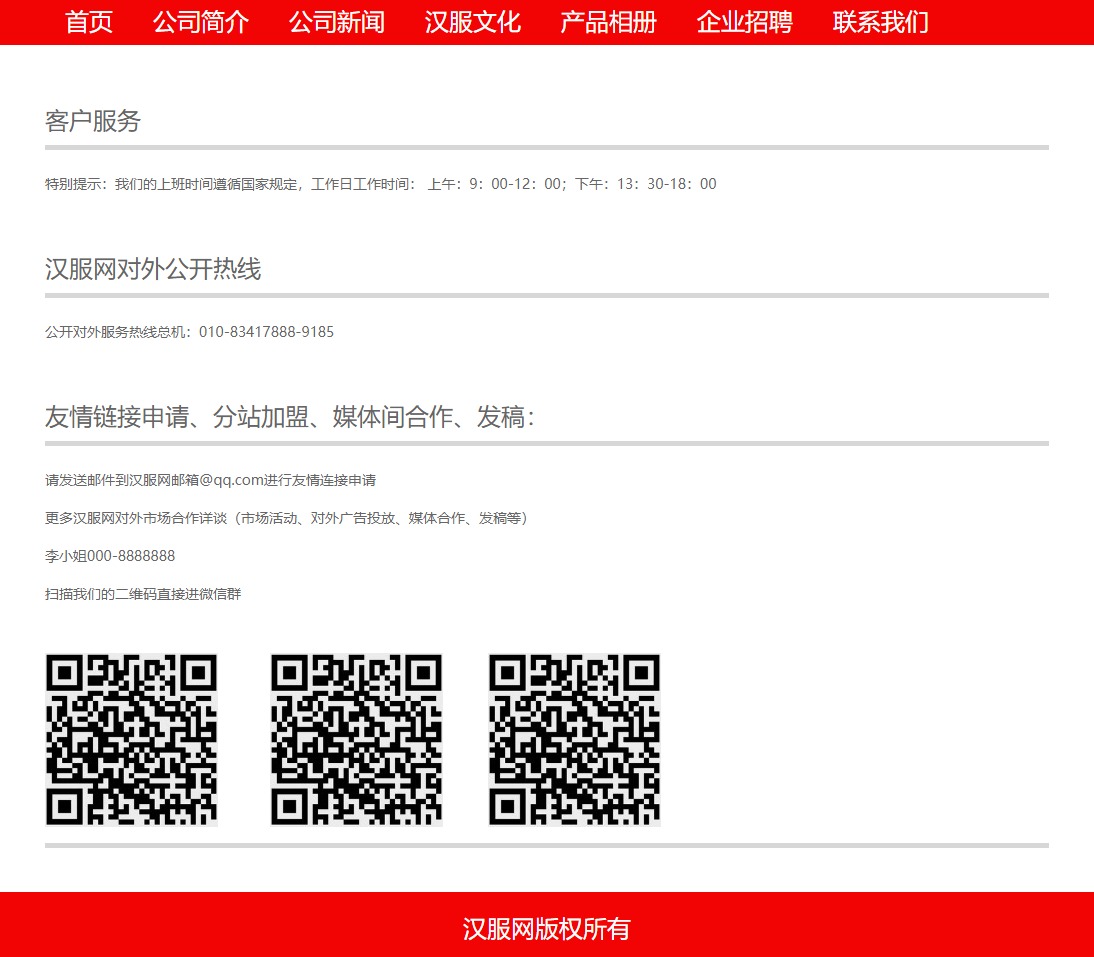Click the 扫描我们的二维码 instruction text
Image resolution: width=1094 pixels, height=957 pixels.
click(x=143, y=594)
